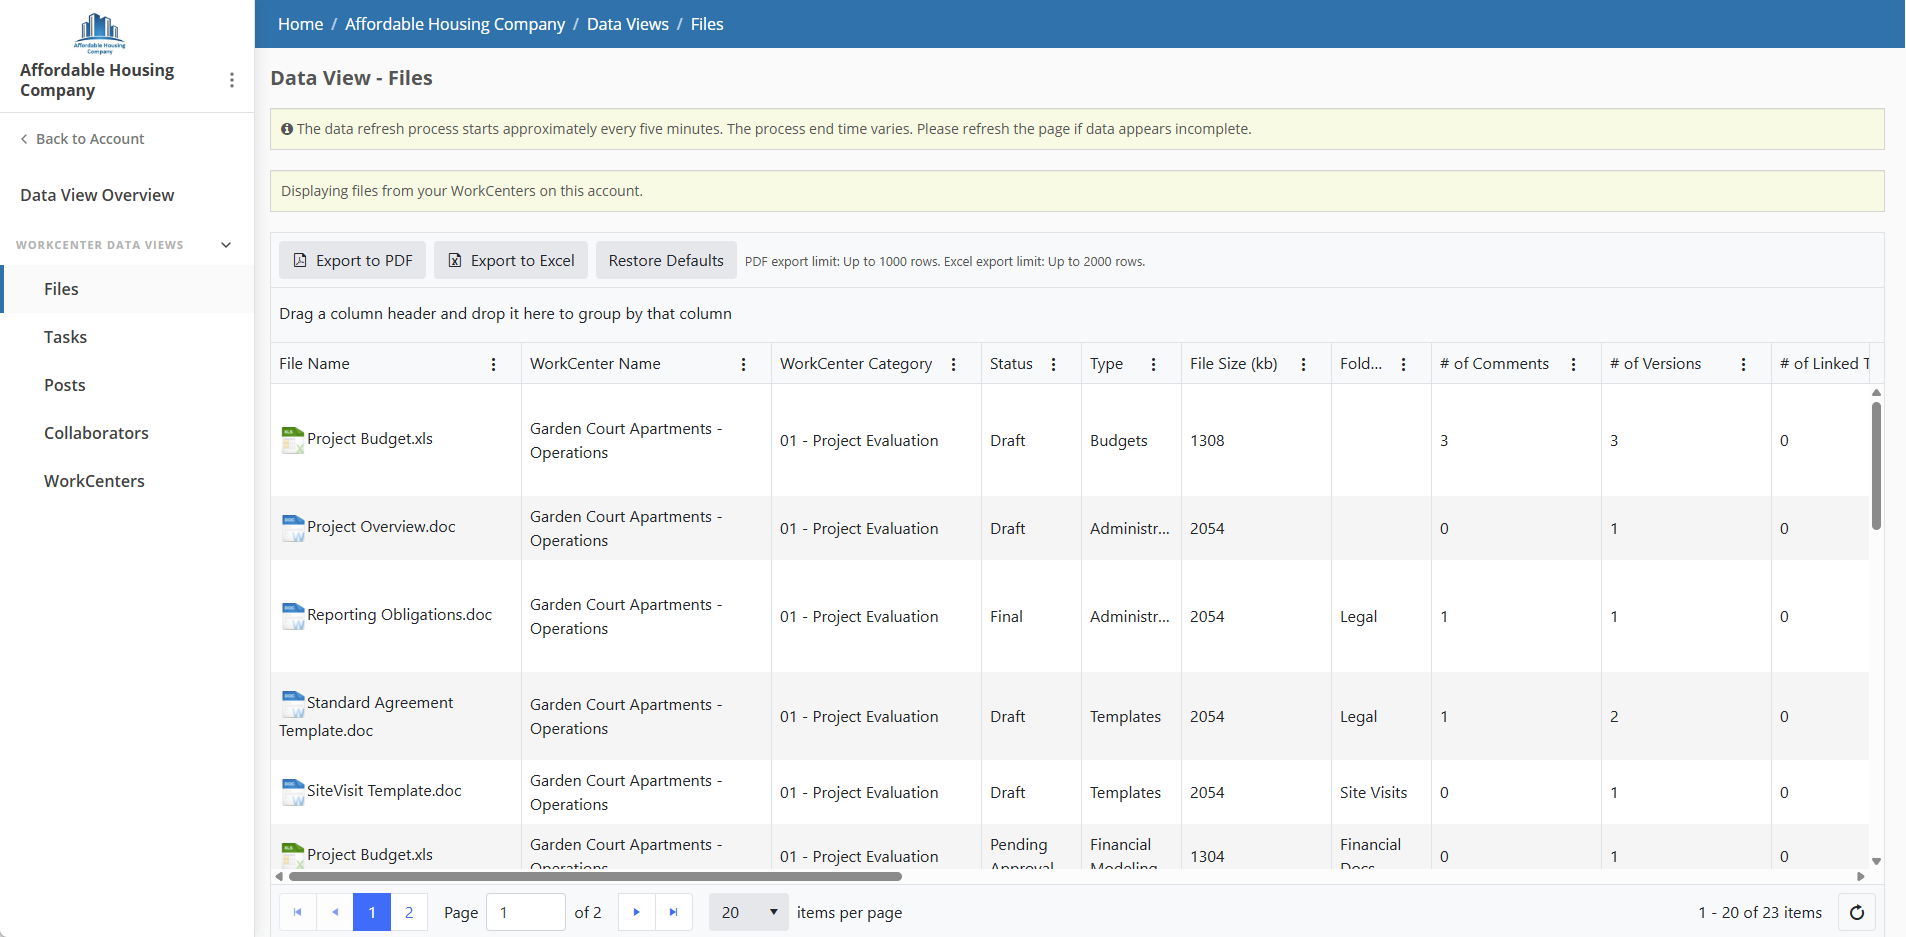The width and height of the screenshot is (1906, 937).
Task: Open WorkCenter Name column options menu
Action: pyautogui.click(x=744, y=364)
